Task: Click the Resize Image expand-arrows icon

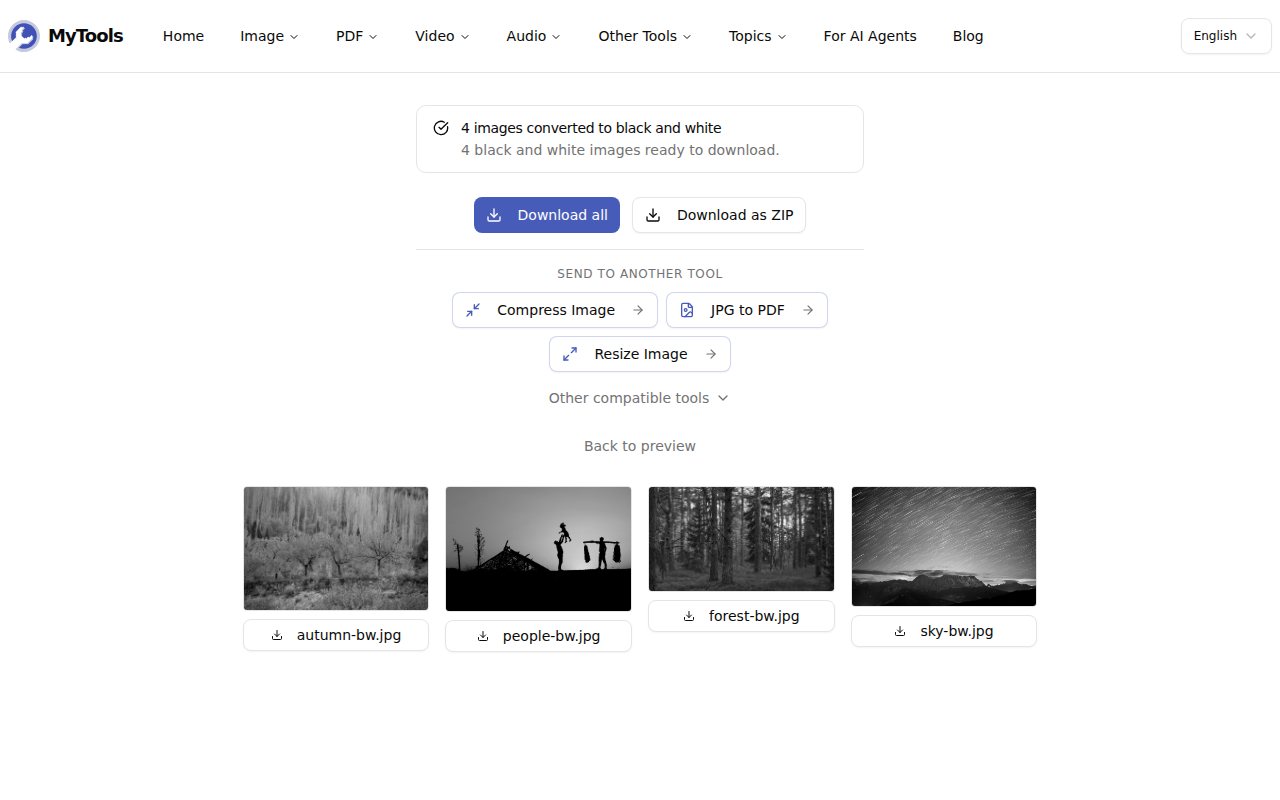Action: [570, 354]
